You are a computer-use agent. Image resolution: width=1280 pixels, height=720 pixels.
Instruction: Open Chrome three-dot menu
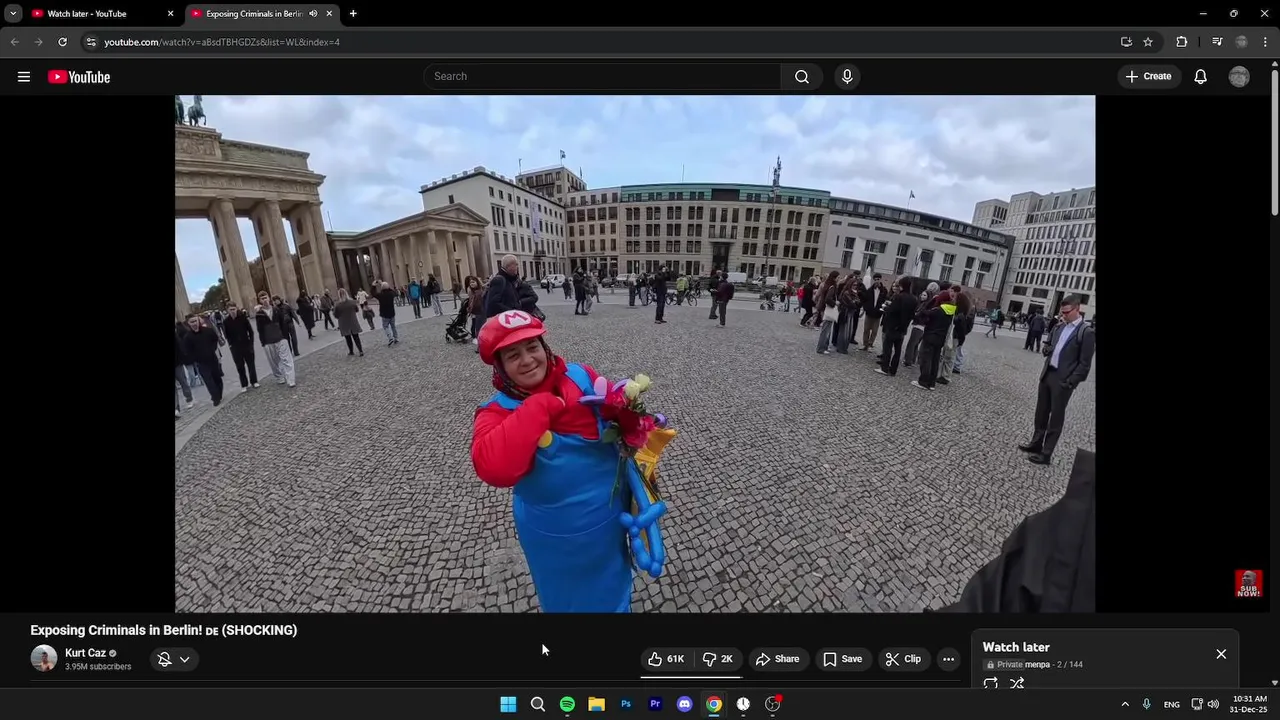1265,42
